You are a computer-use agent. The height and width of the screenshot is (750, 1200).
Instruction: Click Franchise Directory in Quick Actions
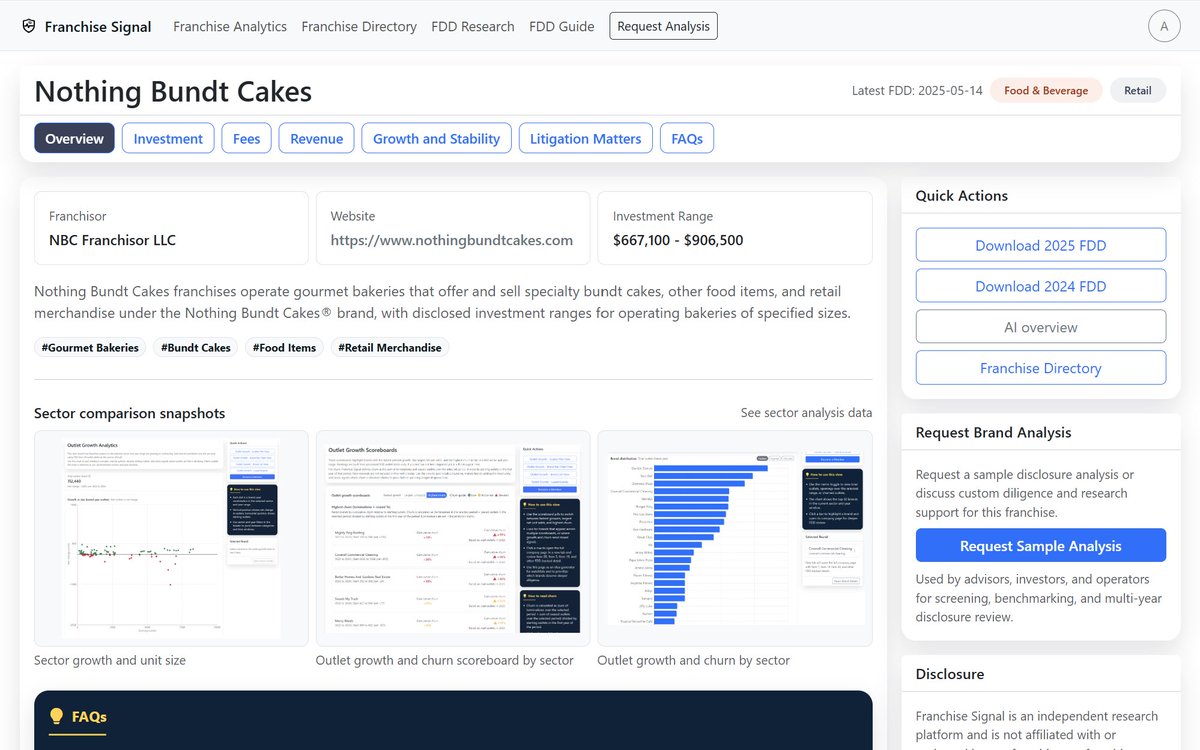coord(1041,368)
